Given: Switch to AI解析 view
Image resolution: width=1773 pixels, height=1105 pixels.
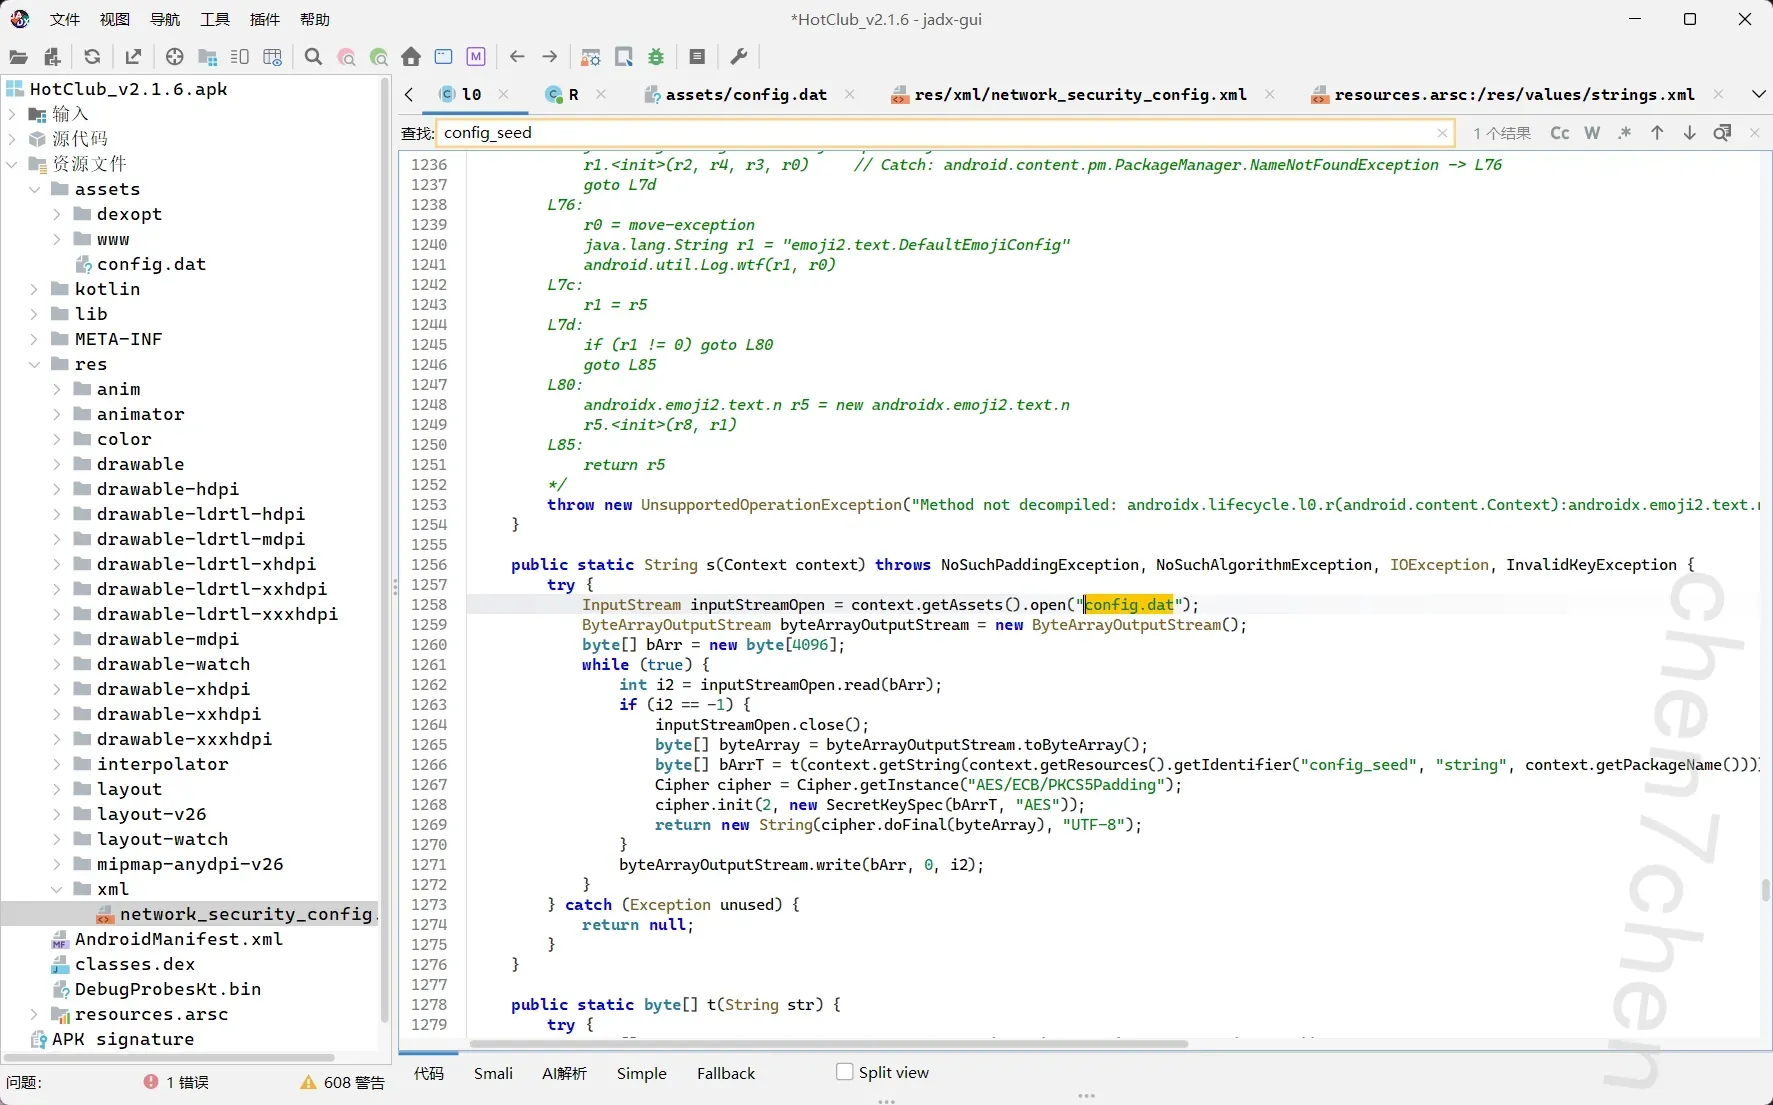Looking at the screenshot, I should coord(564,1073).
